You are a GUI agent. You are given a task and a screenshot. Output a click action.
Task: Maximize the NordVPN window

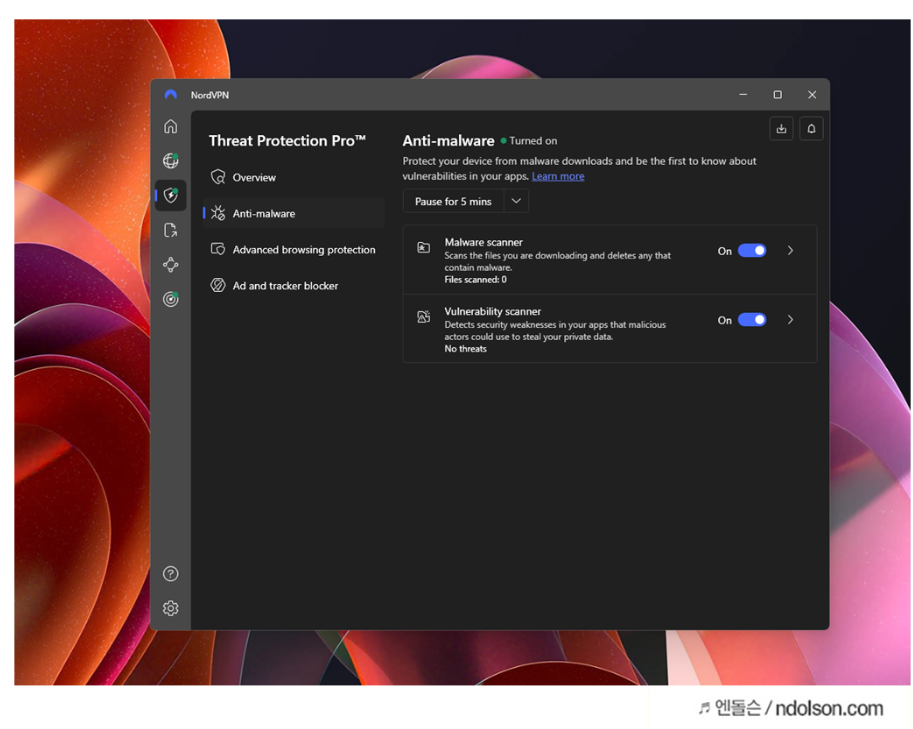coord(777,94)
